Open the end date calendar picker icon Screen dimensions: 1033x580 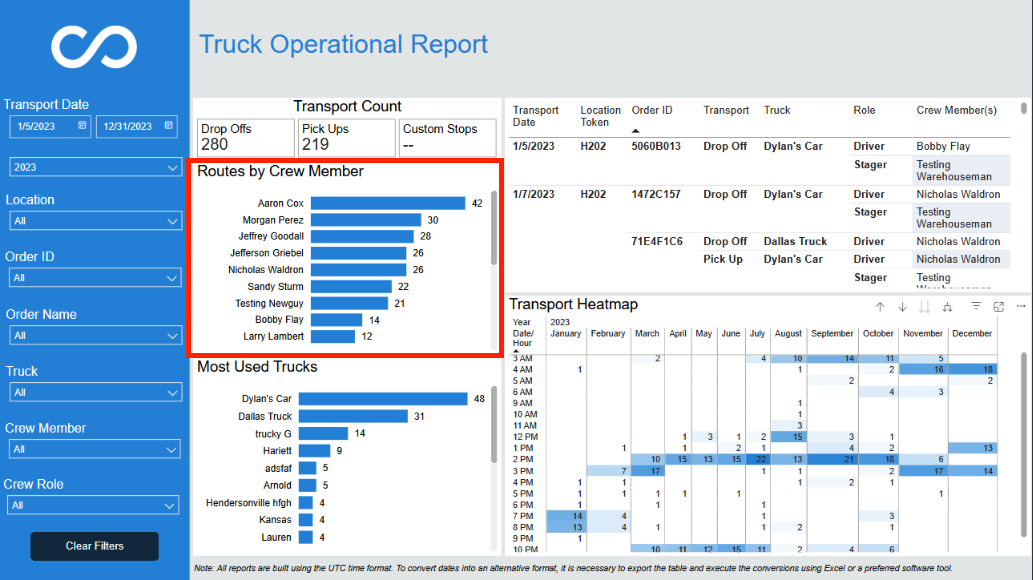(169, 125)
